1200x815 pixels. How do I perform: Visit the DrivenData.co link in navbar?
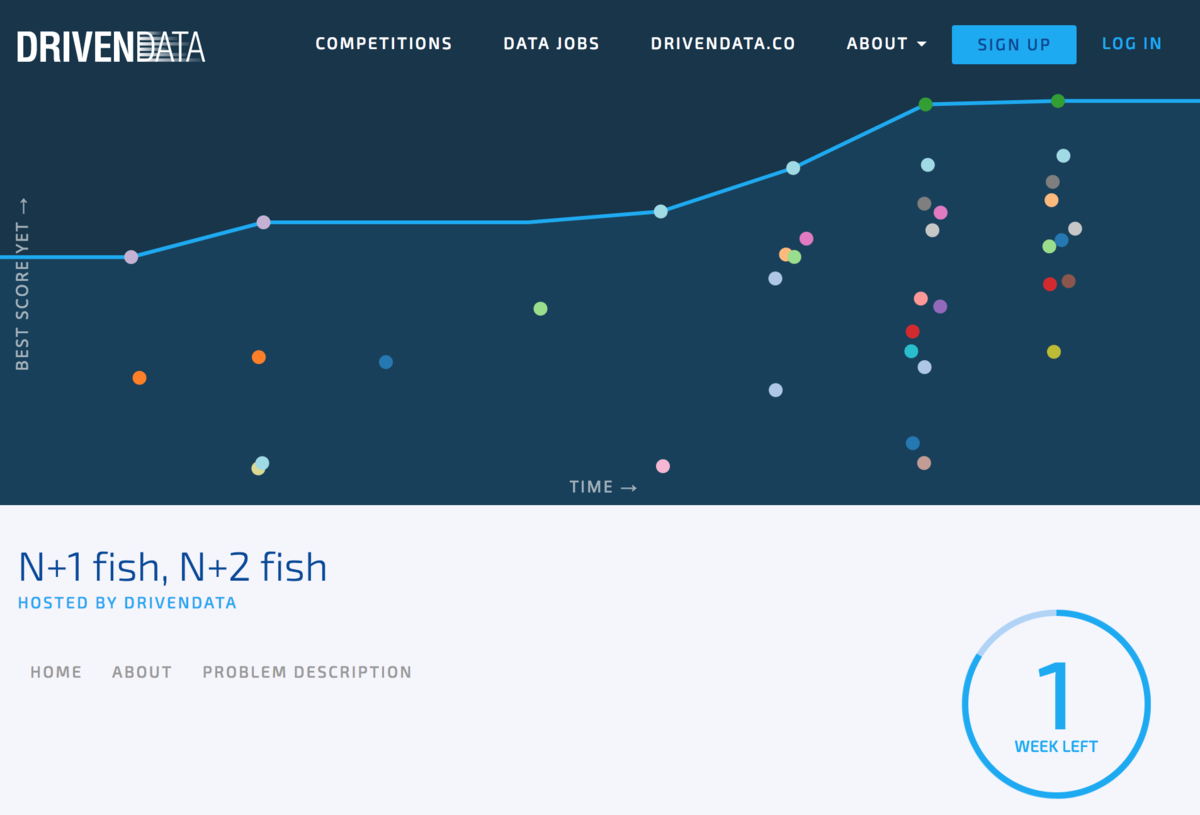click(722, 44)
